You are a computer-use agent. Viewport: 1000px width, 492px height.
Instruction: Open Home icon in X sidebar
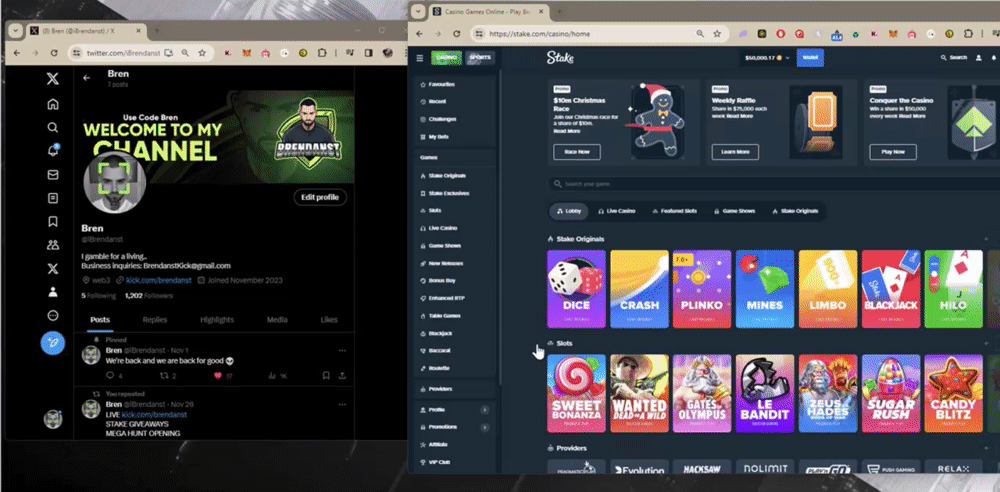click(53, 104)
